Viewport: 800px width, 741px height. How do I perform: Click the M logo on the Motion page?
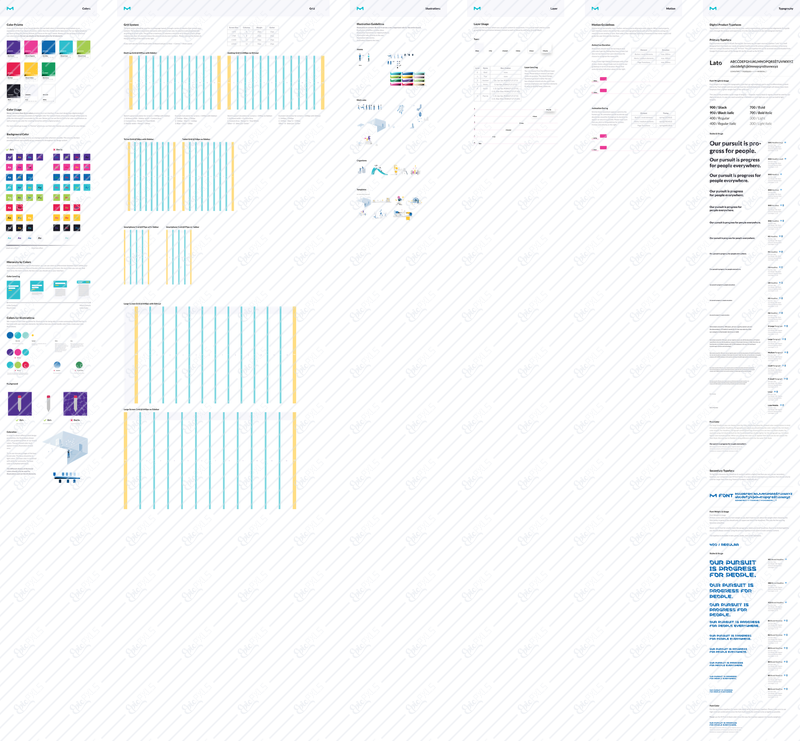(x=595, y=9)
